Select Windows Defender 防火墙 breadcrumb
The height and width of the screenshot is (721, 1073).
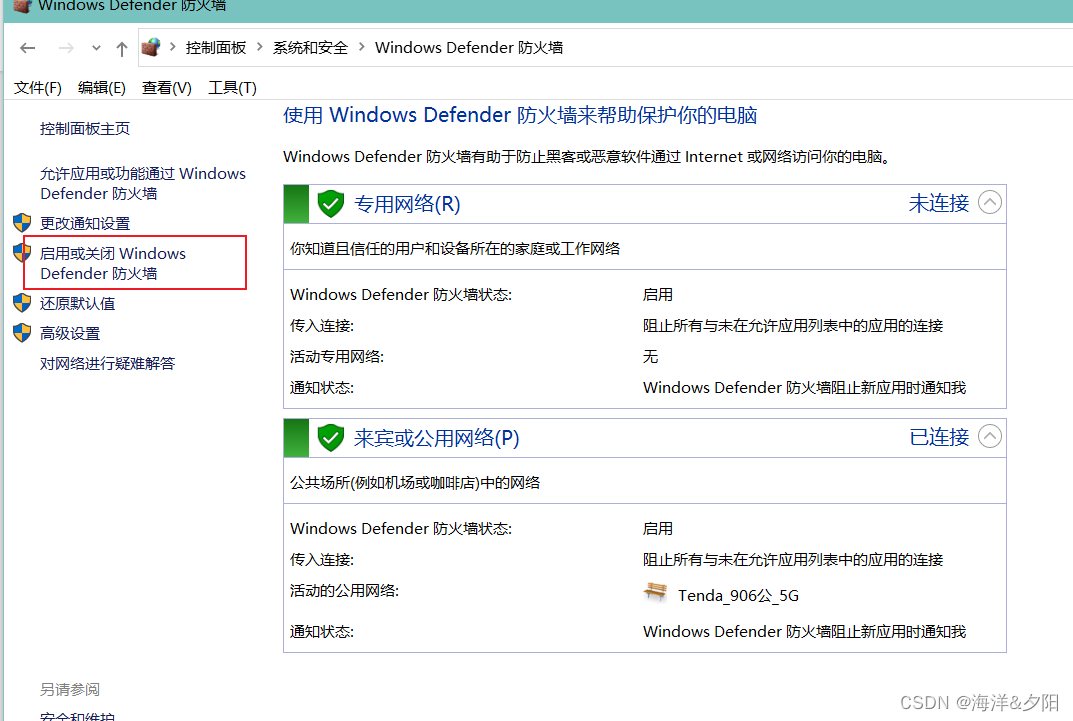[x=469, y=47]
